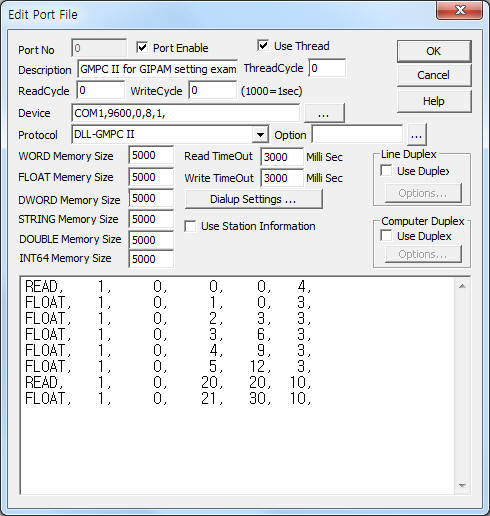The image size is (490, 516).
Task: Focus the Read TimeOut input field
Action: point(282,157)
